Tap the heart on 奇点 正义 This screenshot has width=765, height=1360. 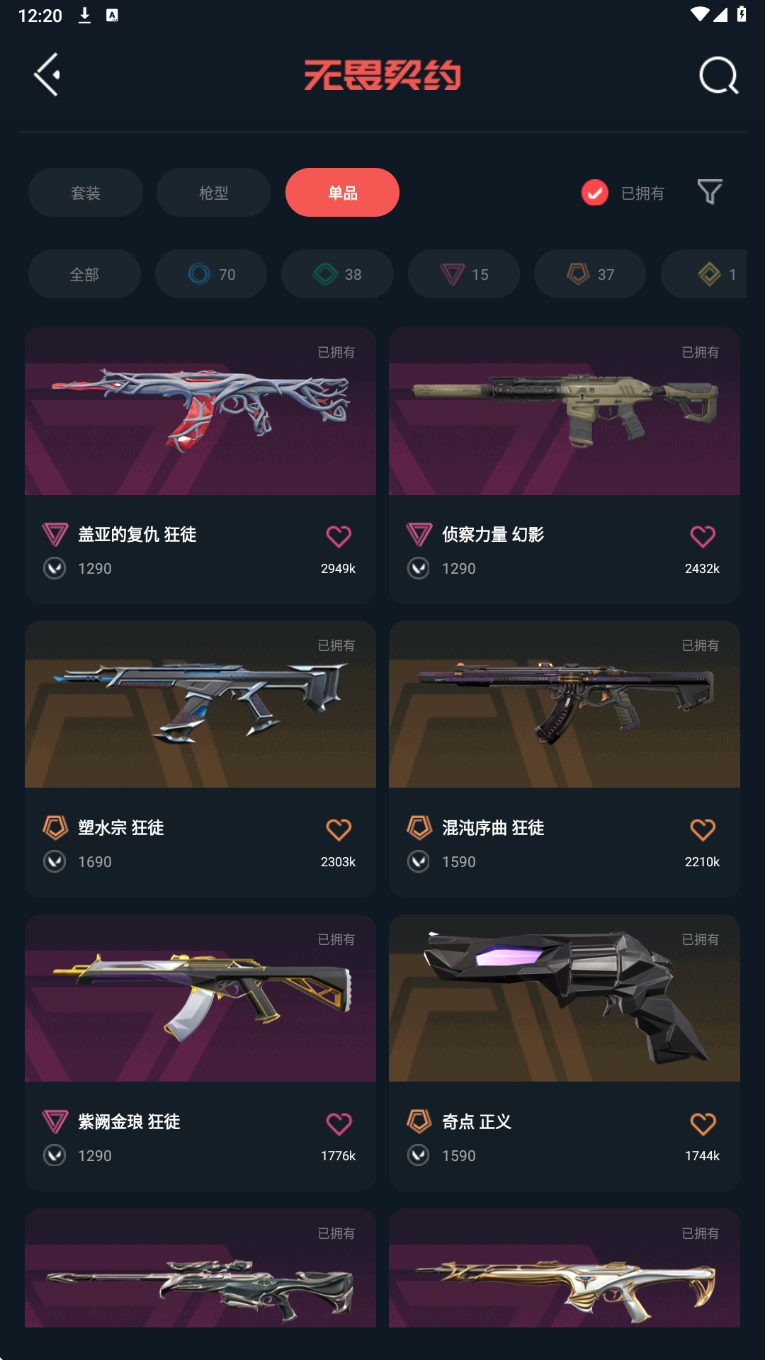point(703,1123)
